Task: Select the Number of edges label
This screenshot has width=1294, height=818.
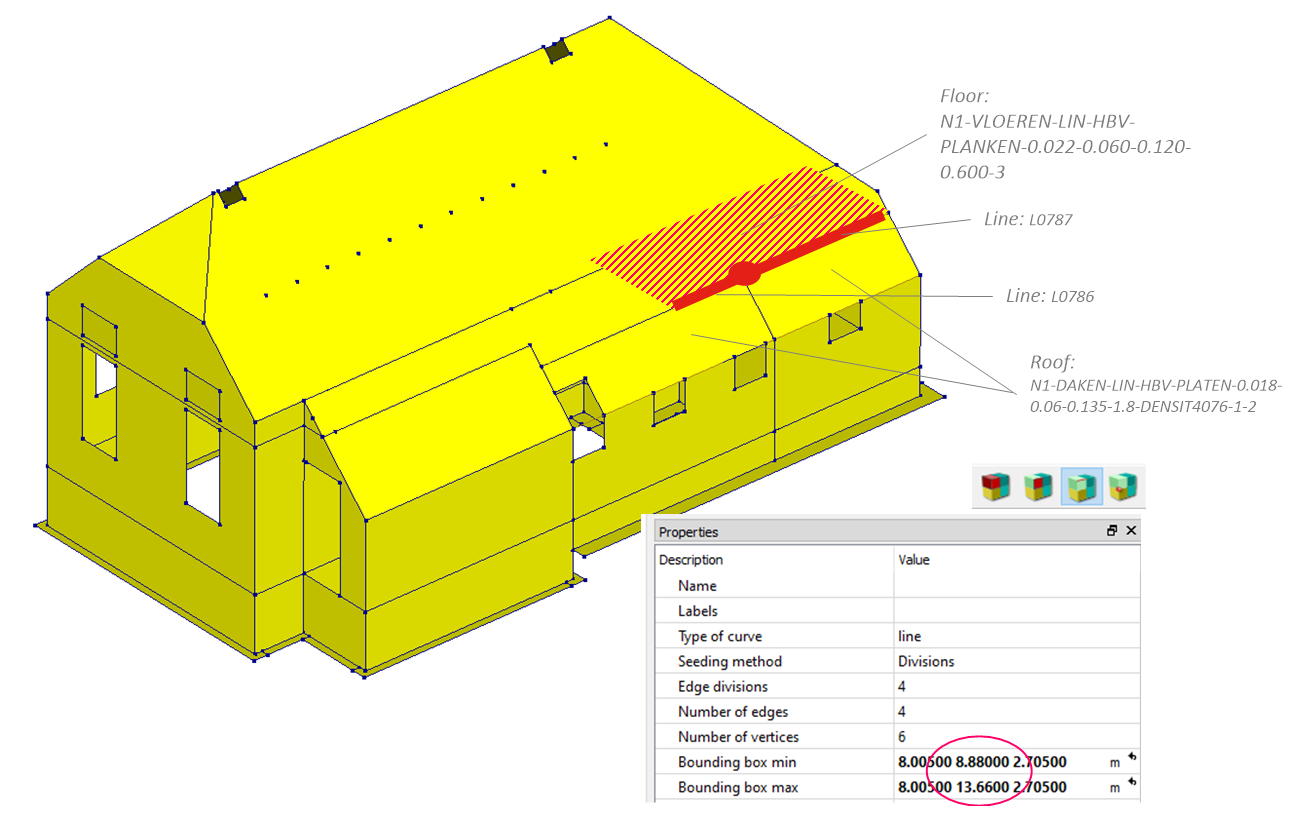Action: [733, 712]
